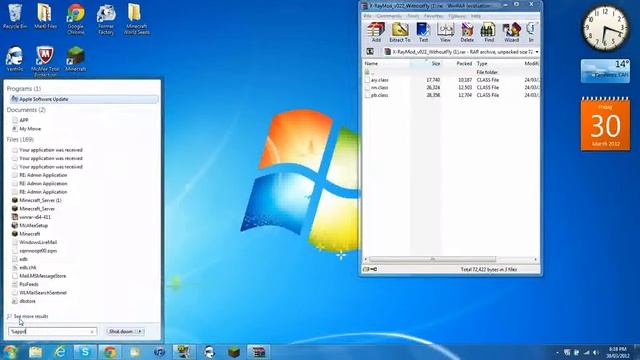Click the Delete icon in WinRAR toolbar
Image resolution: width=640 pixels, height=360 pixels.
467,32
